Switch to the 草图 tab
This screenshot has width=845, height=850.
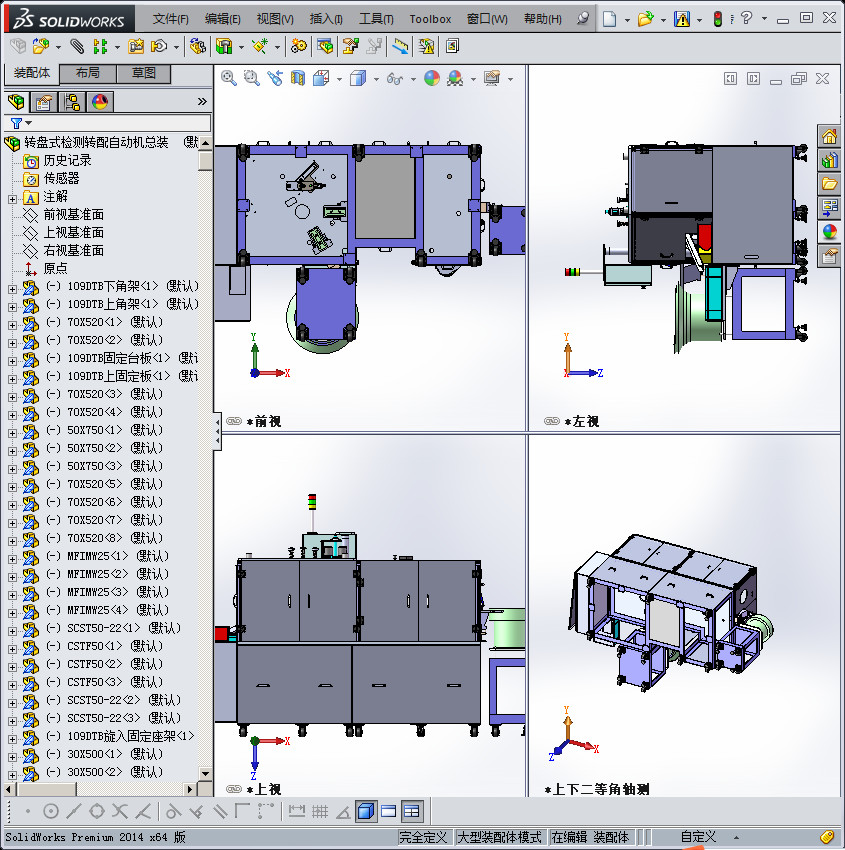pos(144,73)
